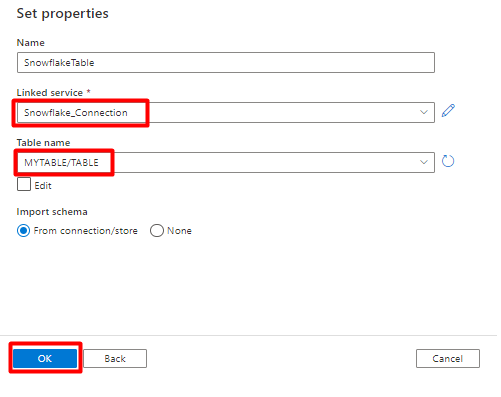Open the Snowflake_Connection linked service combo box
Viewport: 501px width, 397px height.
[226, 112]
